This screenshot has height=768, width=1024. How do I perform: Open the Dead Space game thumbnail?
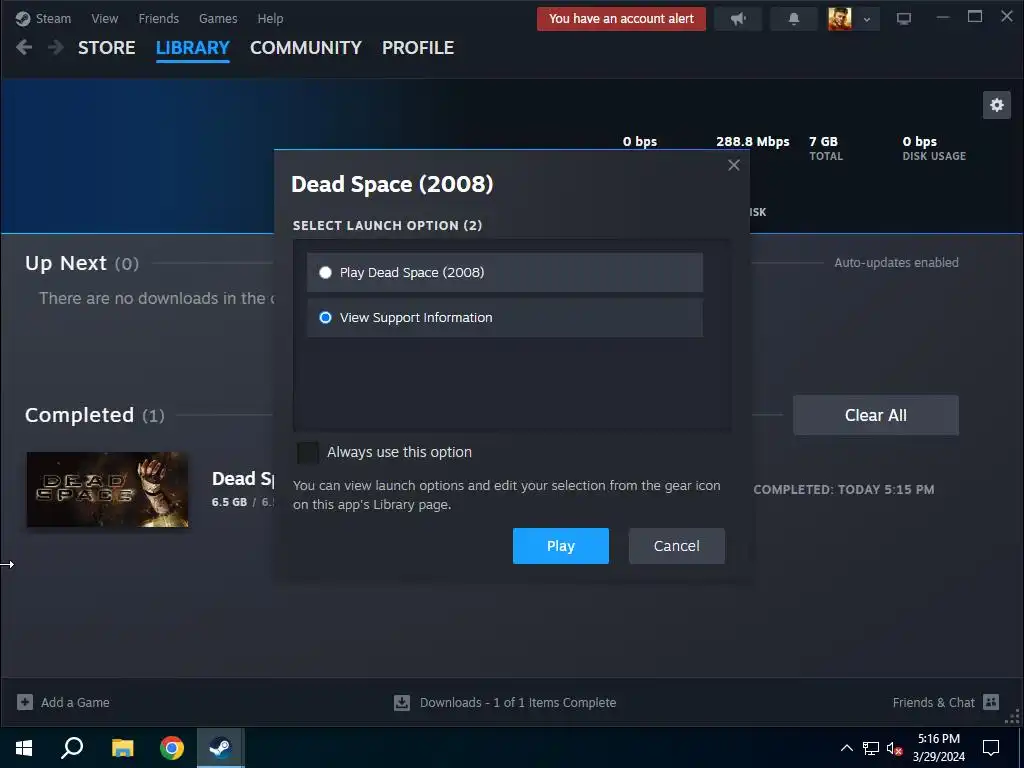[x=107, y=489]
